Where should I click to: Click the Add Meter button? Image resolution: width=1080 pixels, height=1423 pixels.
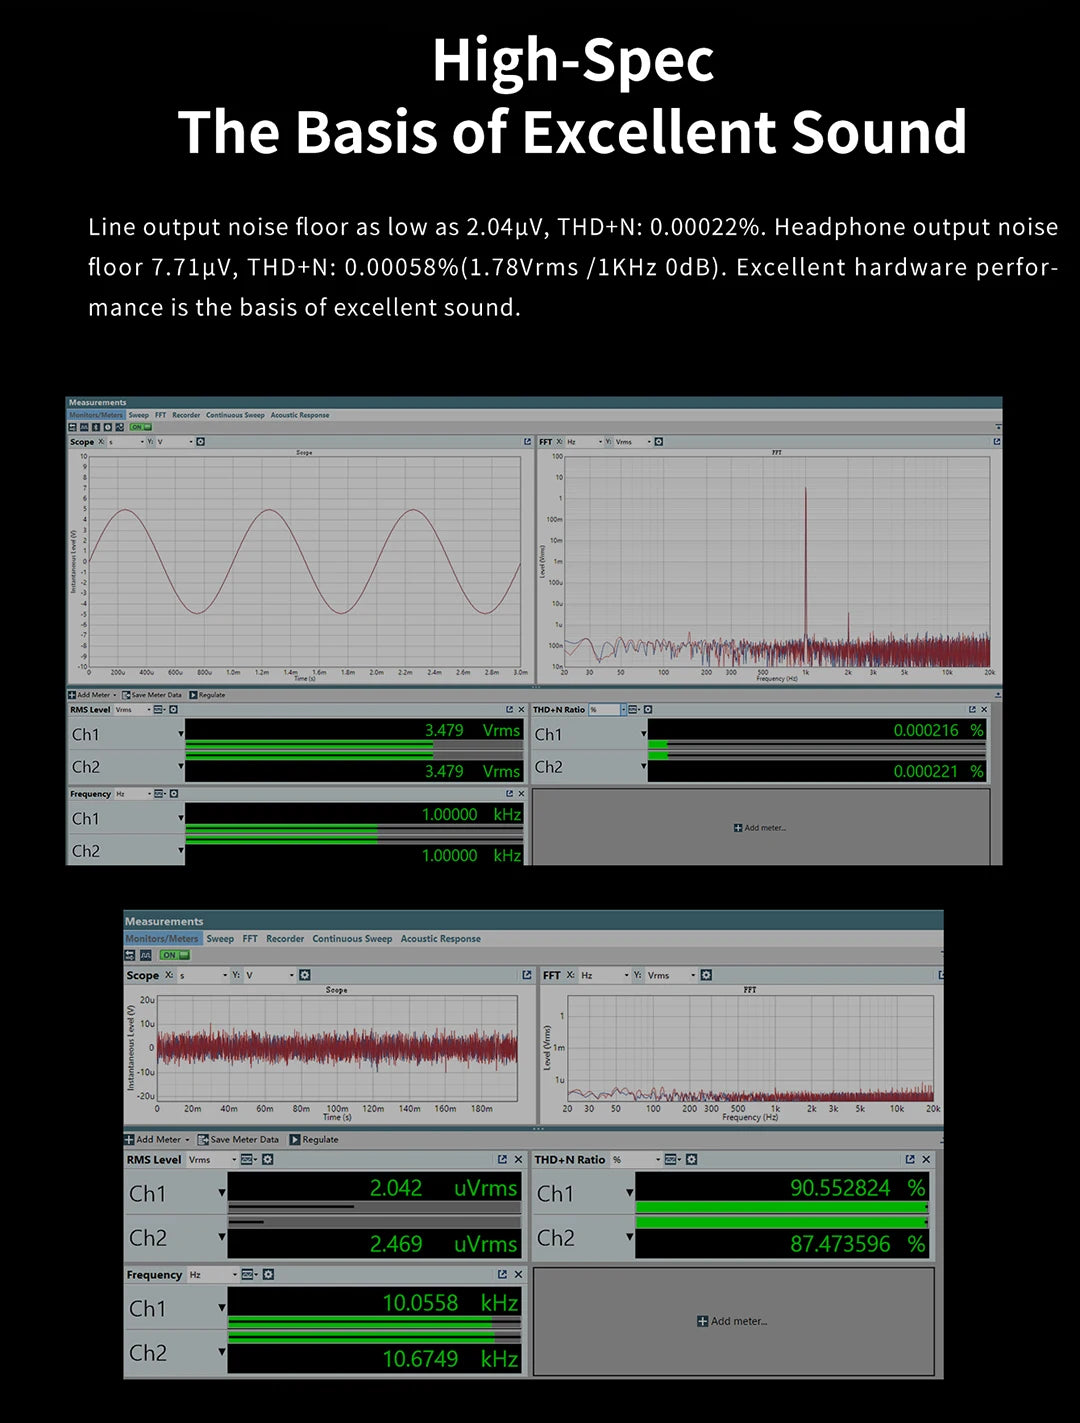91,695
